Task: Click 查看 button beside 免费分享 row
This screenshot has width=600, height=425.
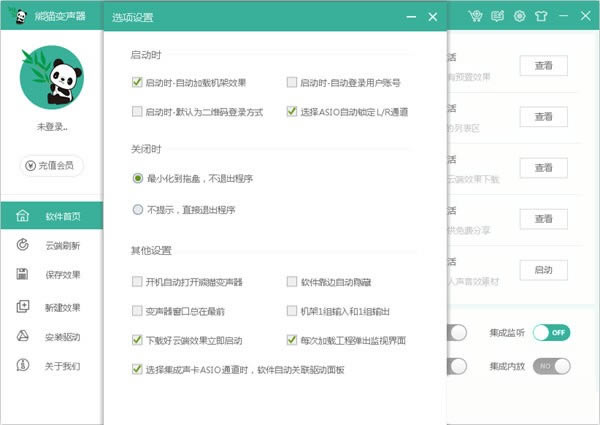Action: [543, 219]
